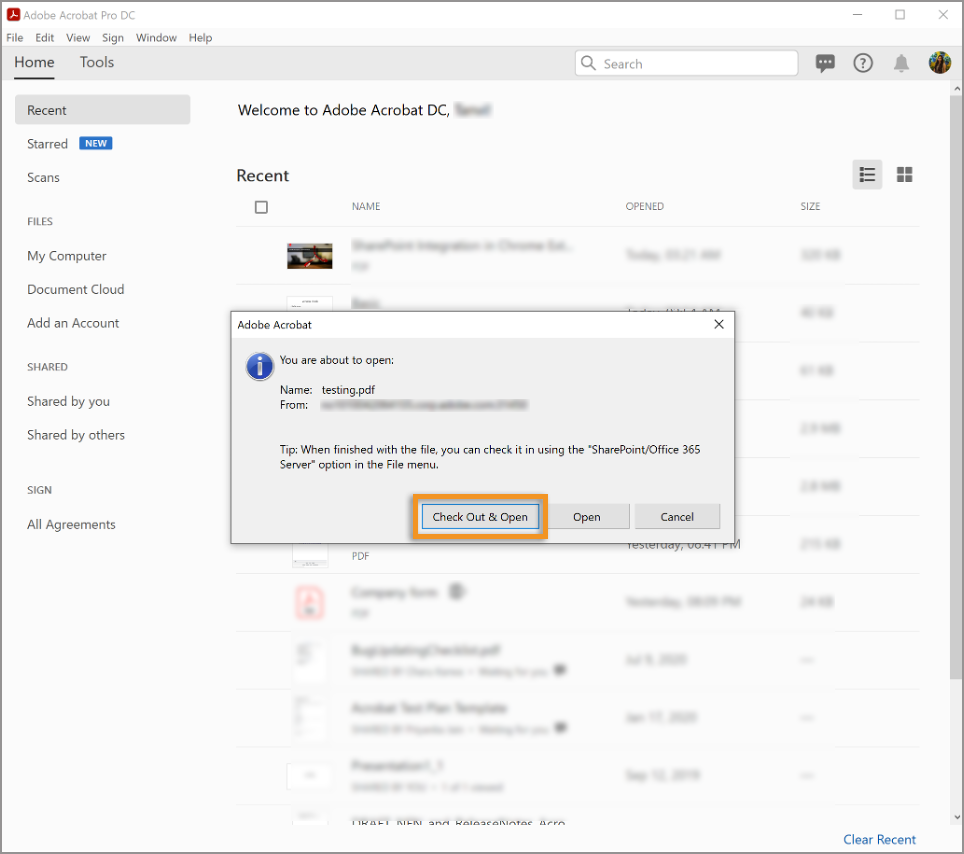Click the Open button in dialog
The width and height of the screenshot is (964, 854).
587,517
